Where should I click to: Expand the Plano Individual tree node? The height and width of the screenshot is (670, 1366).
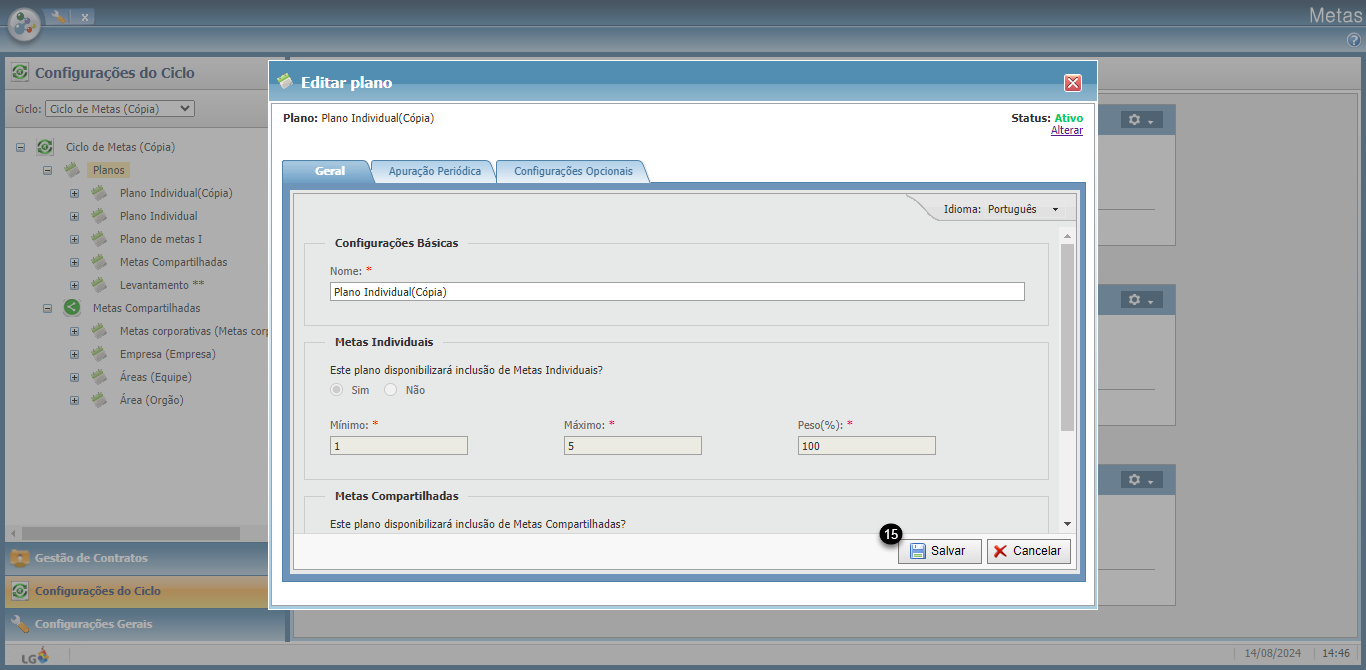tap(74, 216)
